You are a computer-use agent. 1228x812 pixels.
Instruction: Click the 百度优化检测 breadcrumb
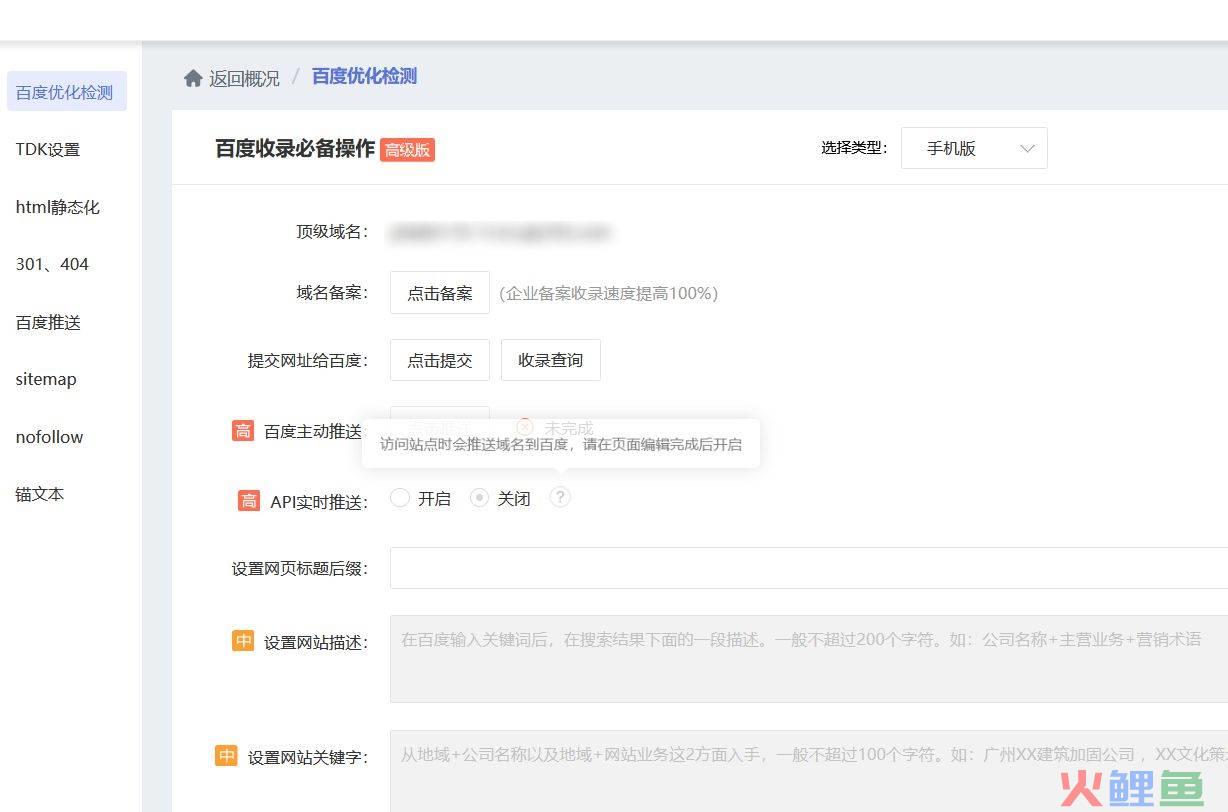point(364,77)
